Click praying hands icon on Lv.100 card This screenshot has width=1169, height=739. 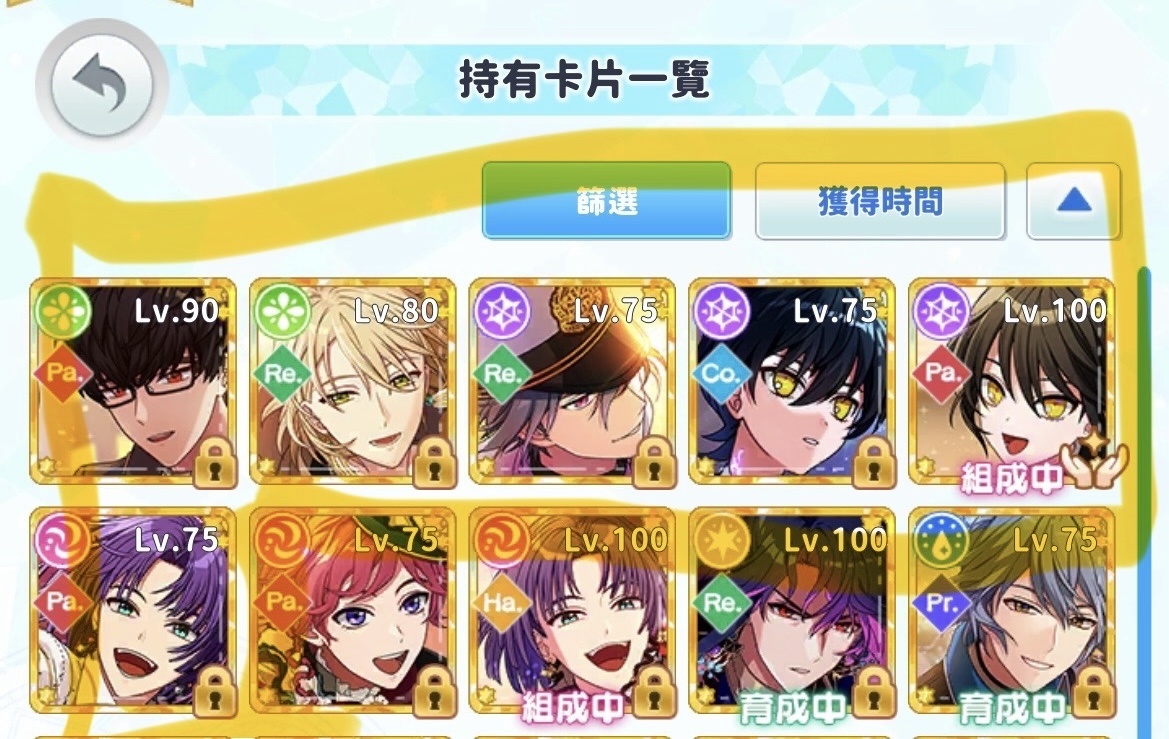[1094, 461]
